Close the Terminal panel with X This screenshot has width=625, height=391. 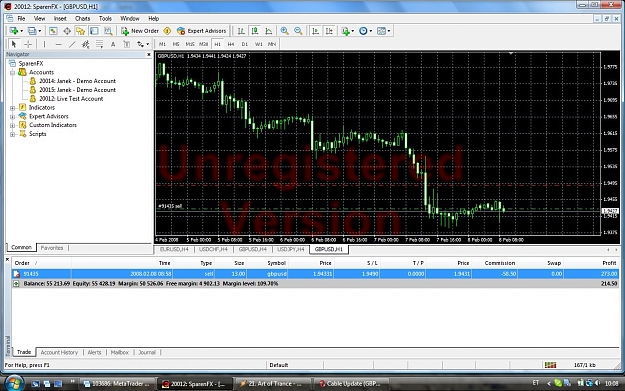pos(7,259)
